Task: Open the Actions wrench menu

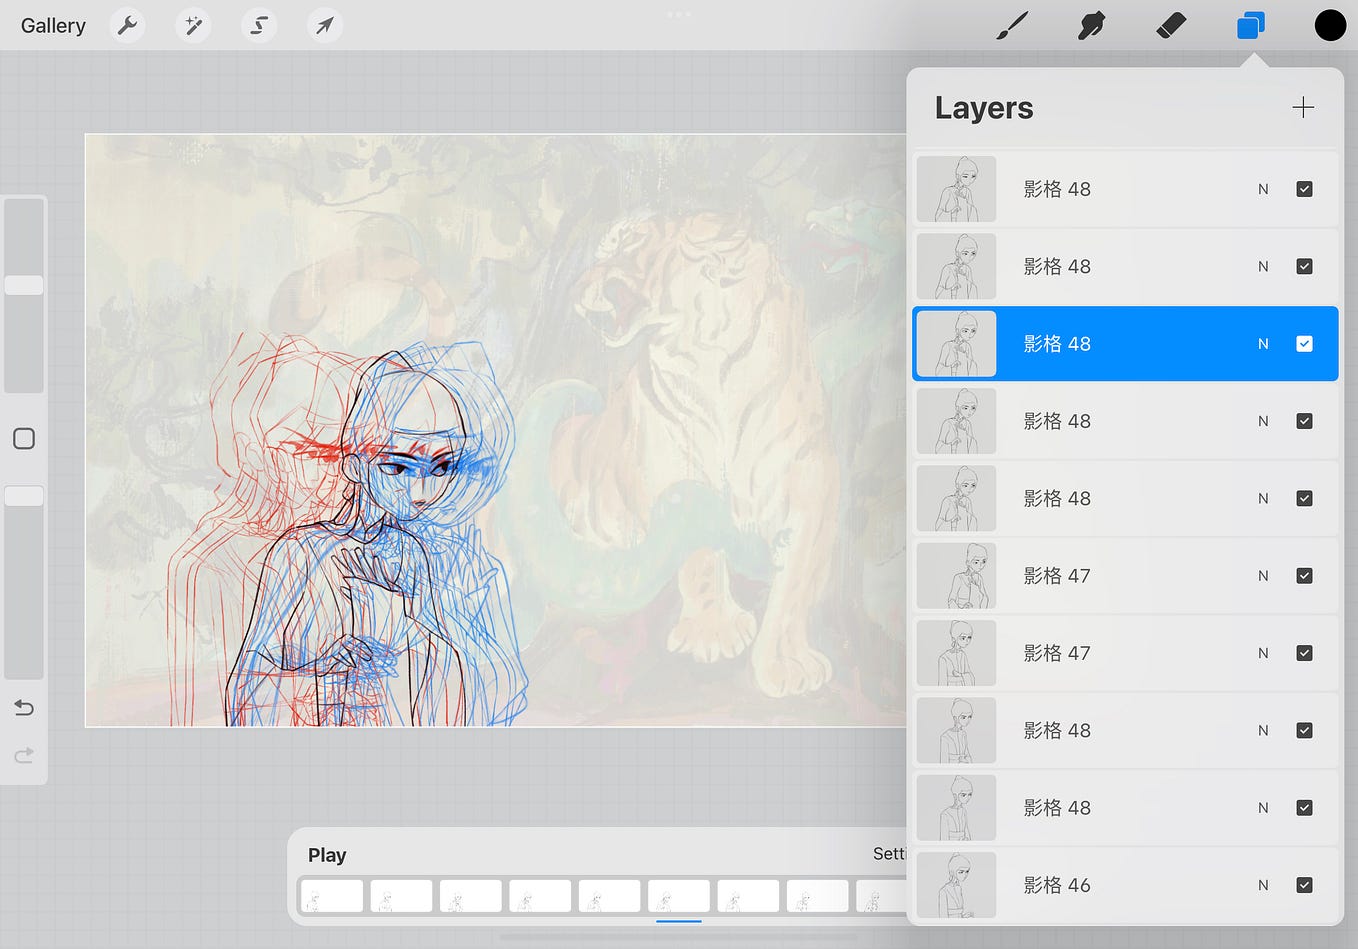Action: 127,25
